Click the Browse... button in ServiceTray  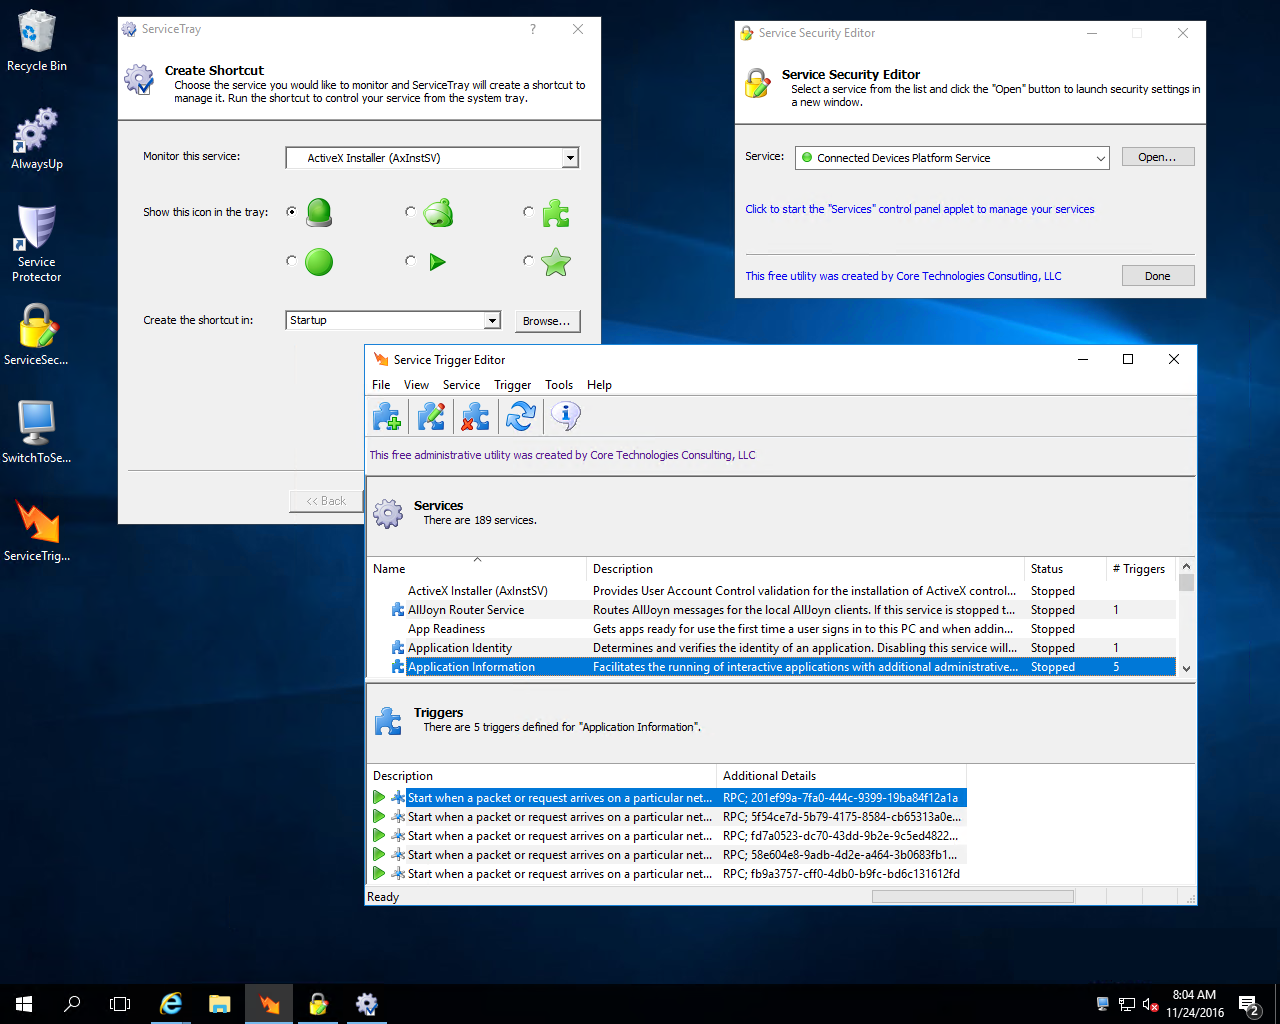pyautogui.click(x=547, y=321)
